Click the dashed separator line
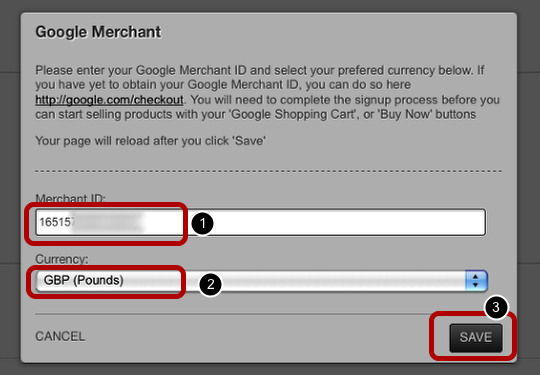Image resolution: width=540 pixels, height=375 pixels. click(x=268, y=171)
